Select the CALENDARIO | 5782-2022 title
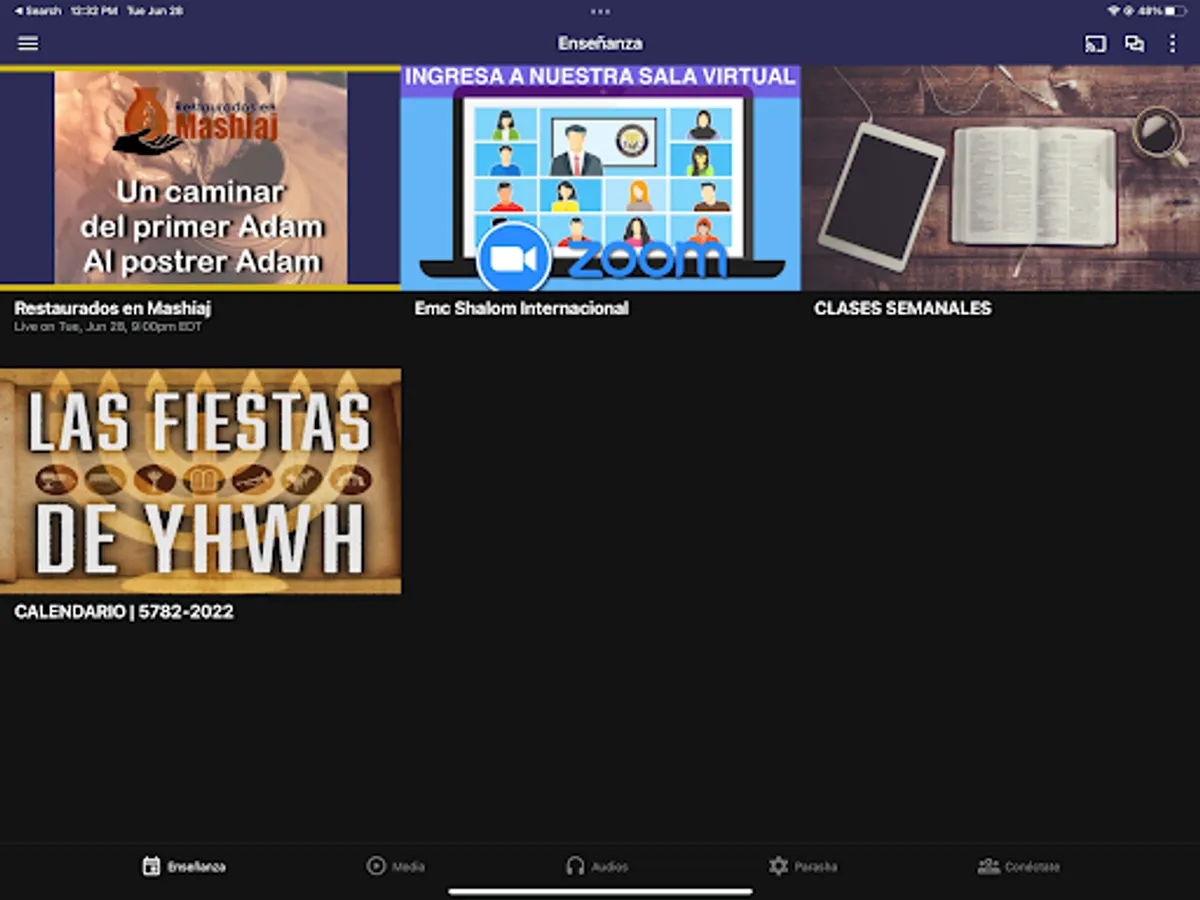The width and height of the screenshot is (1200, 900). (x=124, y=612)
